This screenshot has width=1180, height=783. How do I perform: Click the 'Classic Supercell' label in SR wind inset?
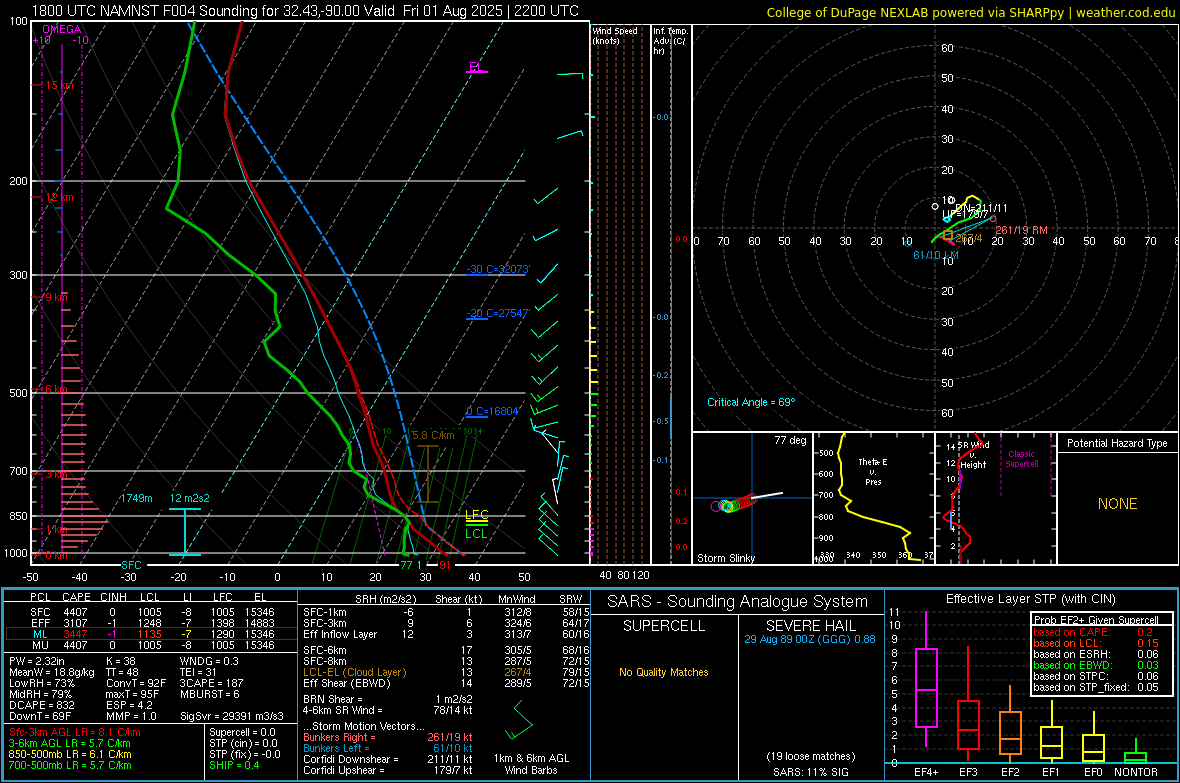click(x=1021, y=459)
